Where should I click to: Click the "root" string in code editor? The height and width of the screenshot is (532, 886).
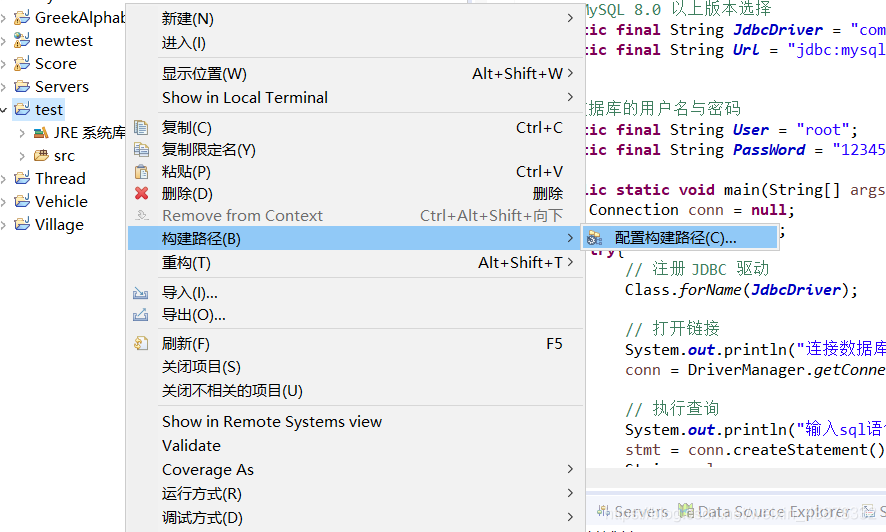pos(822,130)
